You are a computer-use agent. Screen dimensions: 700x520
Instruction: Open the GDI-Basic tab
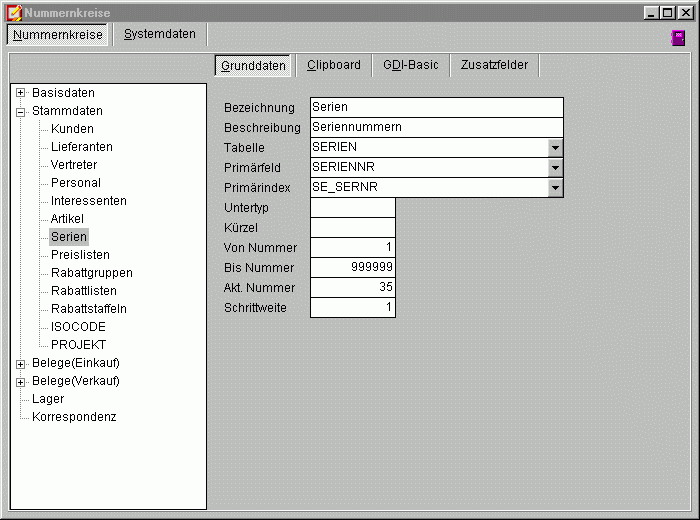411,65
